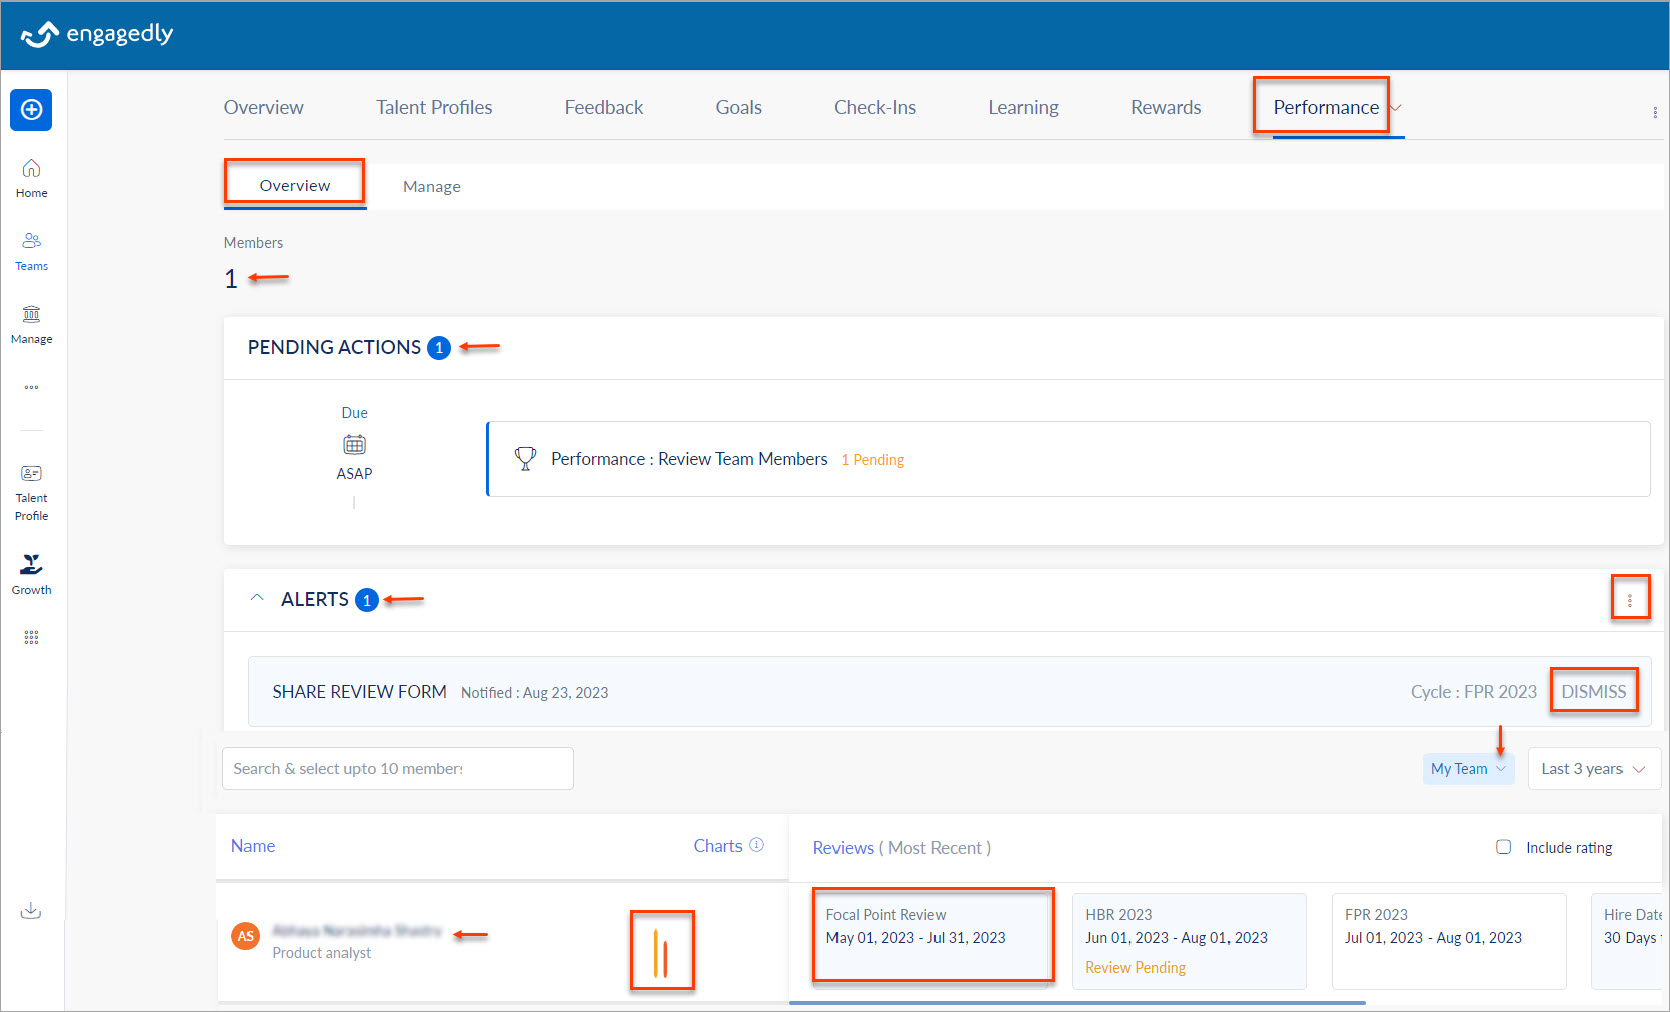Click the Charts info icon
The width and height of the screenshot is (1670, 1012).
[x=757, y=844]
